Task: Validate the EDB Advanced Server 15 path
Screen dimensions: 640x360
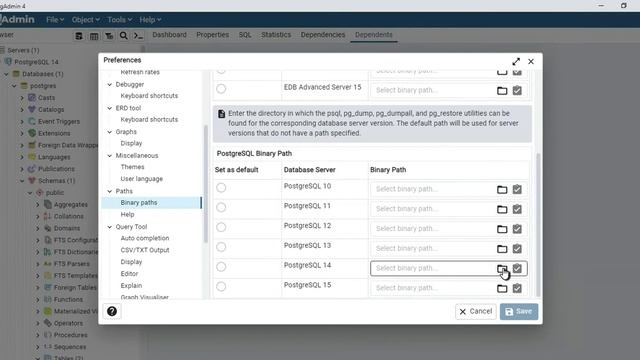Action: point(517,91)
